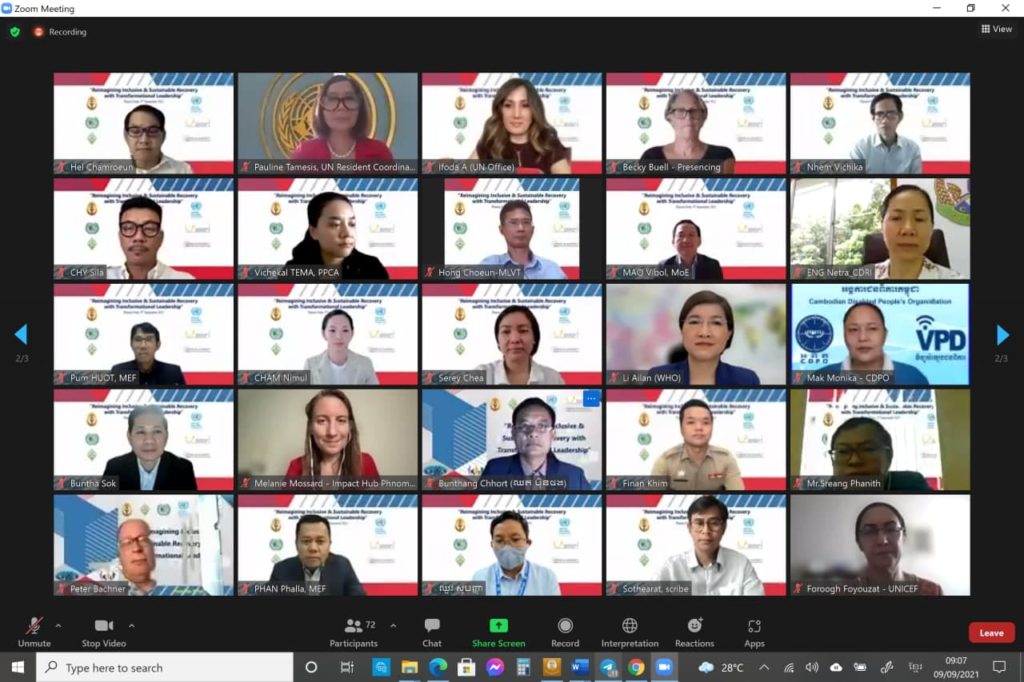Click Share Screen button
The height and width of the screenshot is (682, 1024).
[498, 632]
